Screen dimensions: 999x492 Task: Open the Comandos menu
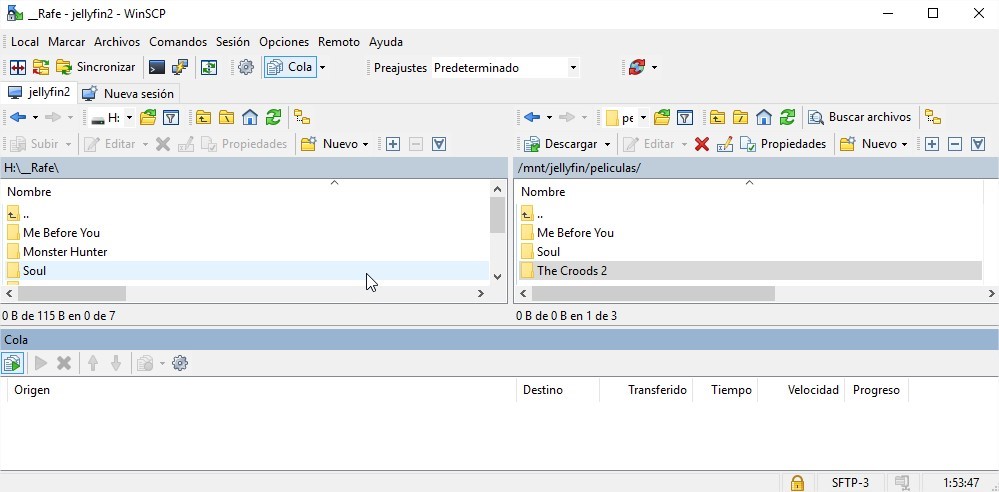[178, 42]
